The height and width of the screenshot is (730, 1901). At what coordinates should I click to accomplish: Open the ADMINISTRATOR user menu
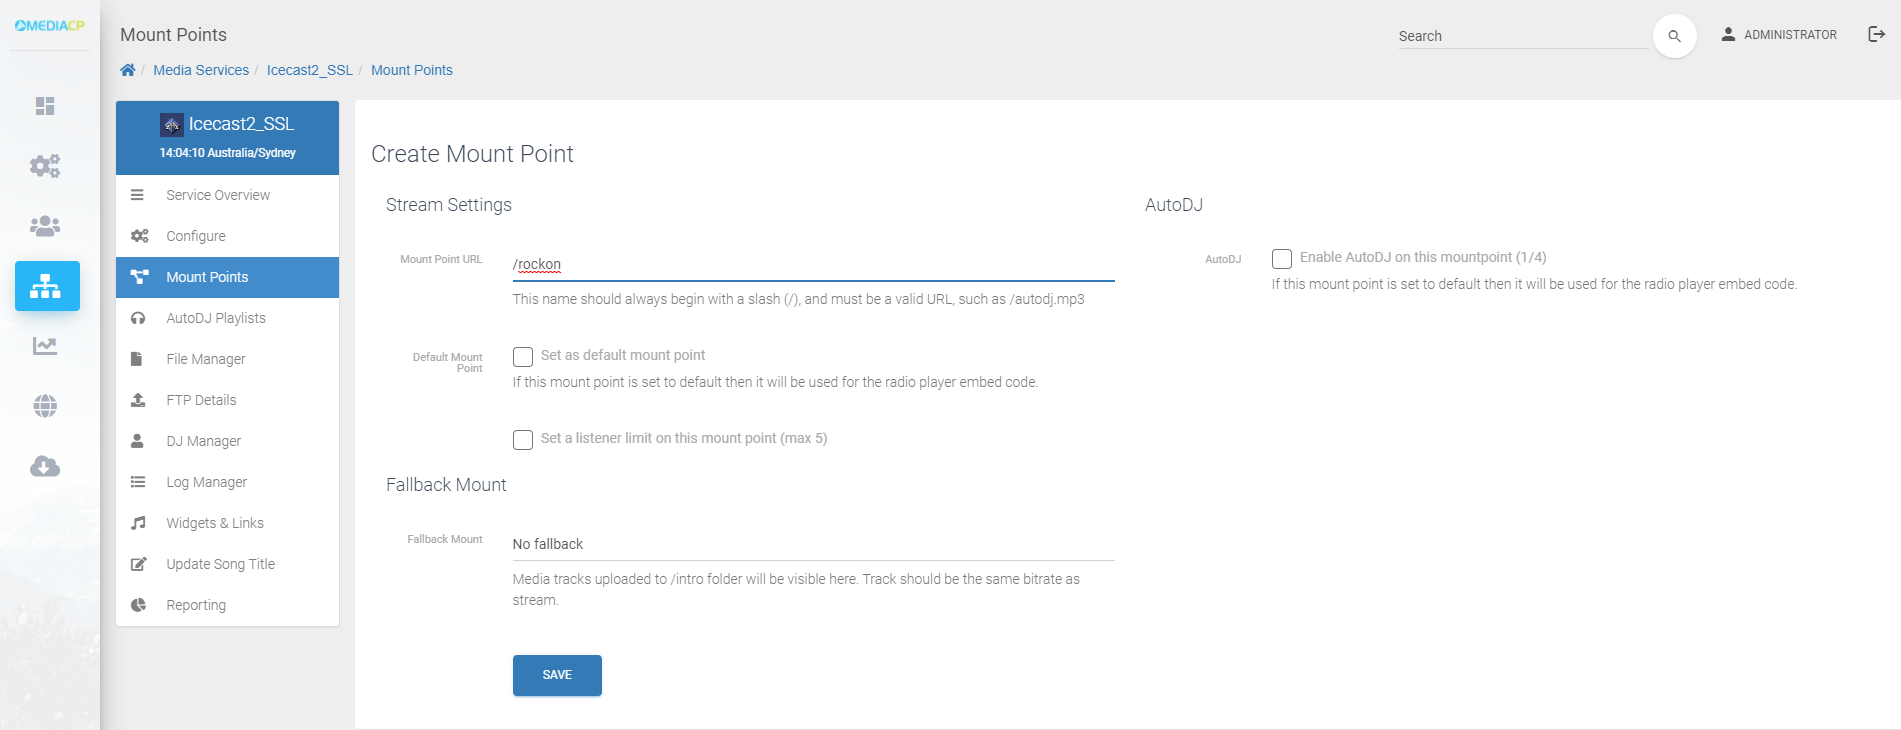(x=1779, y=35)
